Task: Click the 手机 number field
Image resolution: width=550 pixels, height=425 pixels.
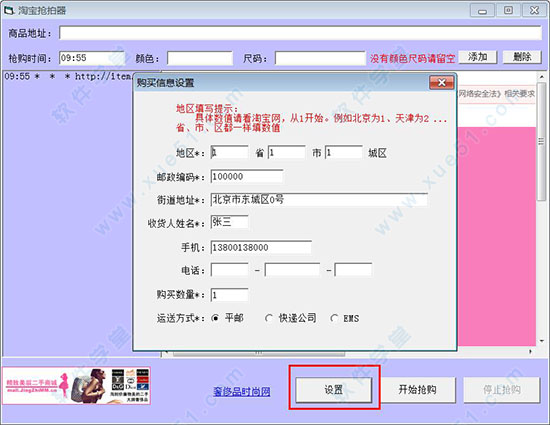Action: pos(261,248)
